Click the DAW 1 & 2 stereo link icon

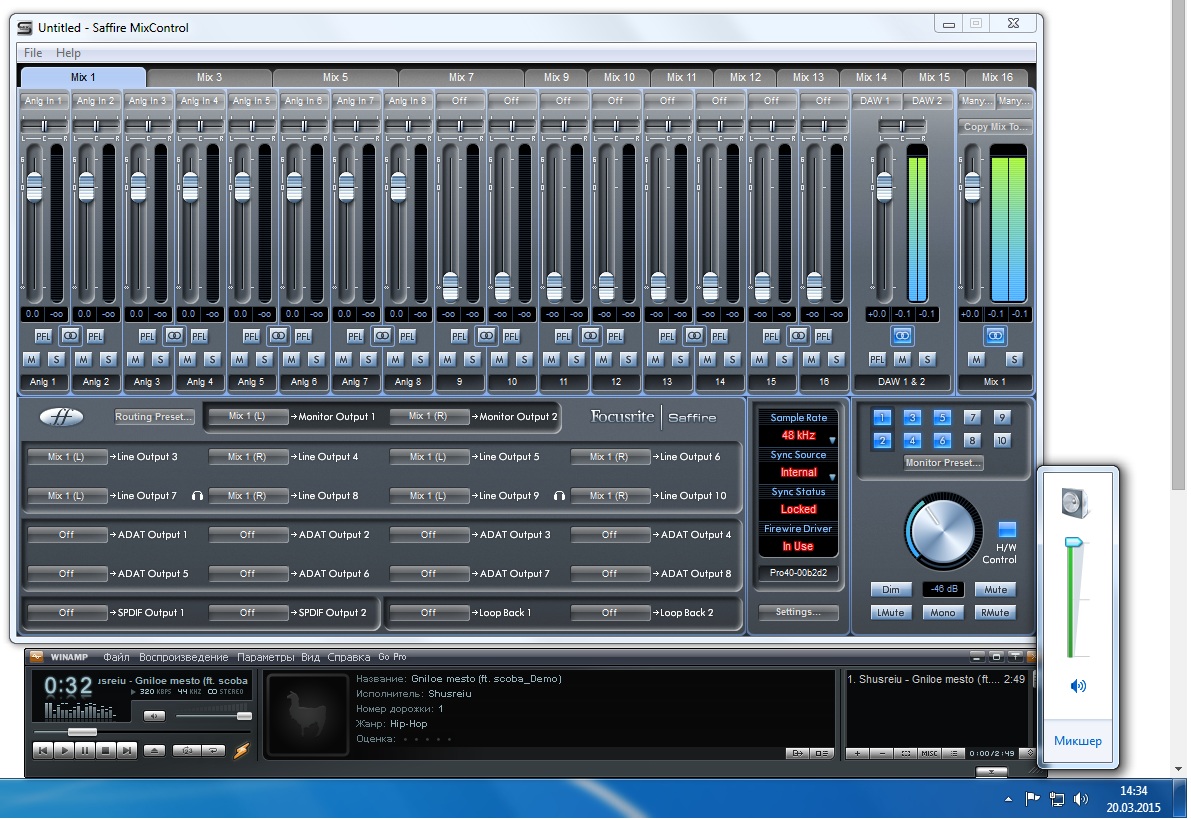click(902, 335)
